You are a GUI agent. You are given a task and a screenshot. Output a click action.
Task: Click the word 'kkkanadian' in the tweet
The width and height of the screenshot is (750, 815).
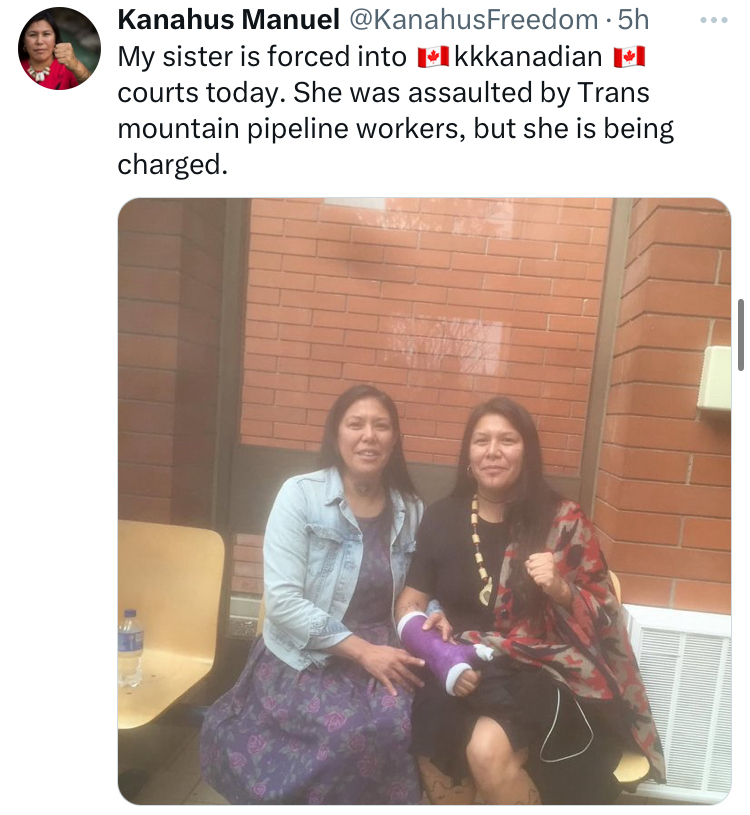(x=528, y=57)
